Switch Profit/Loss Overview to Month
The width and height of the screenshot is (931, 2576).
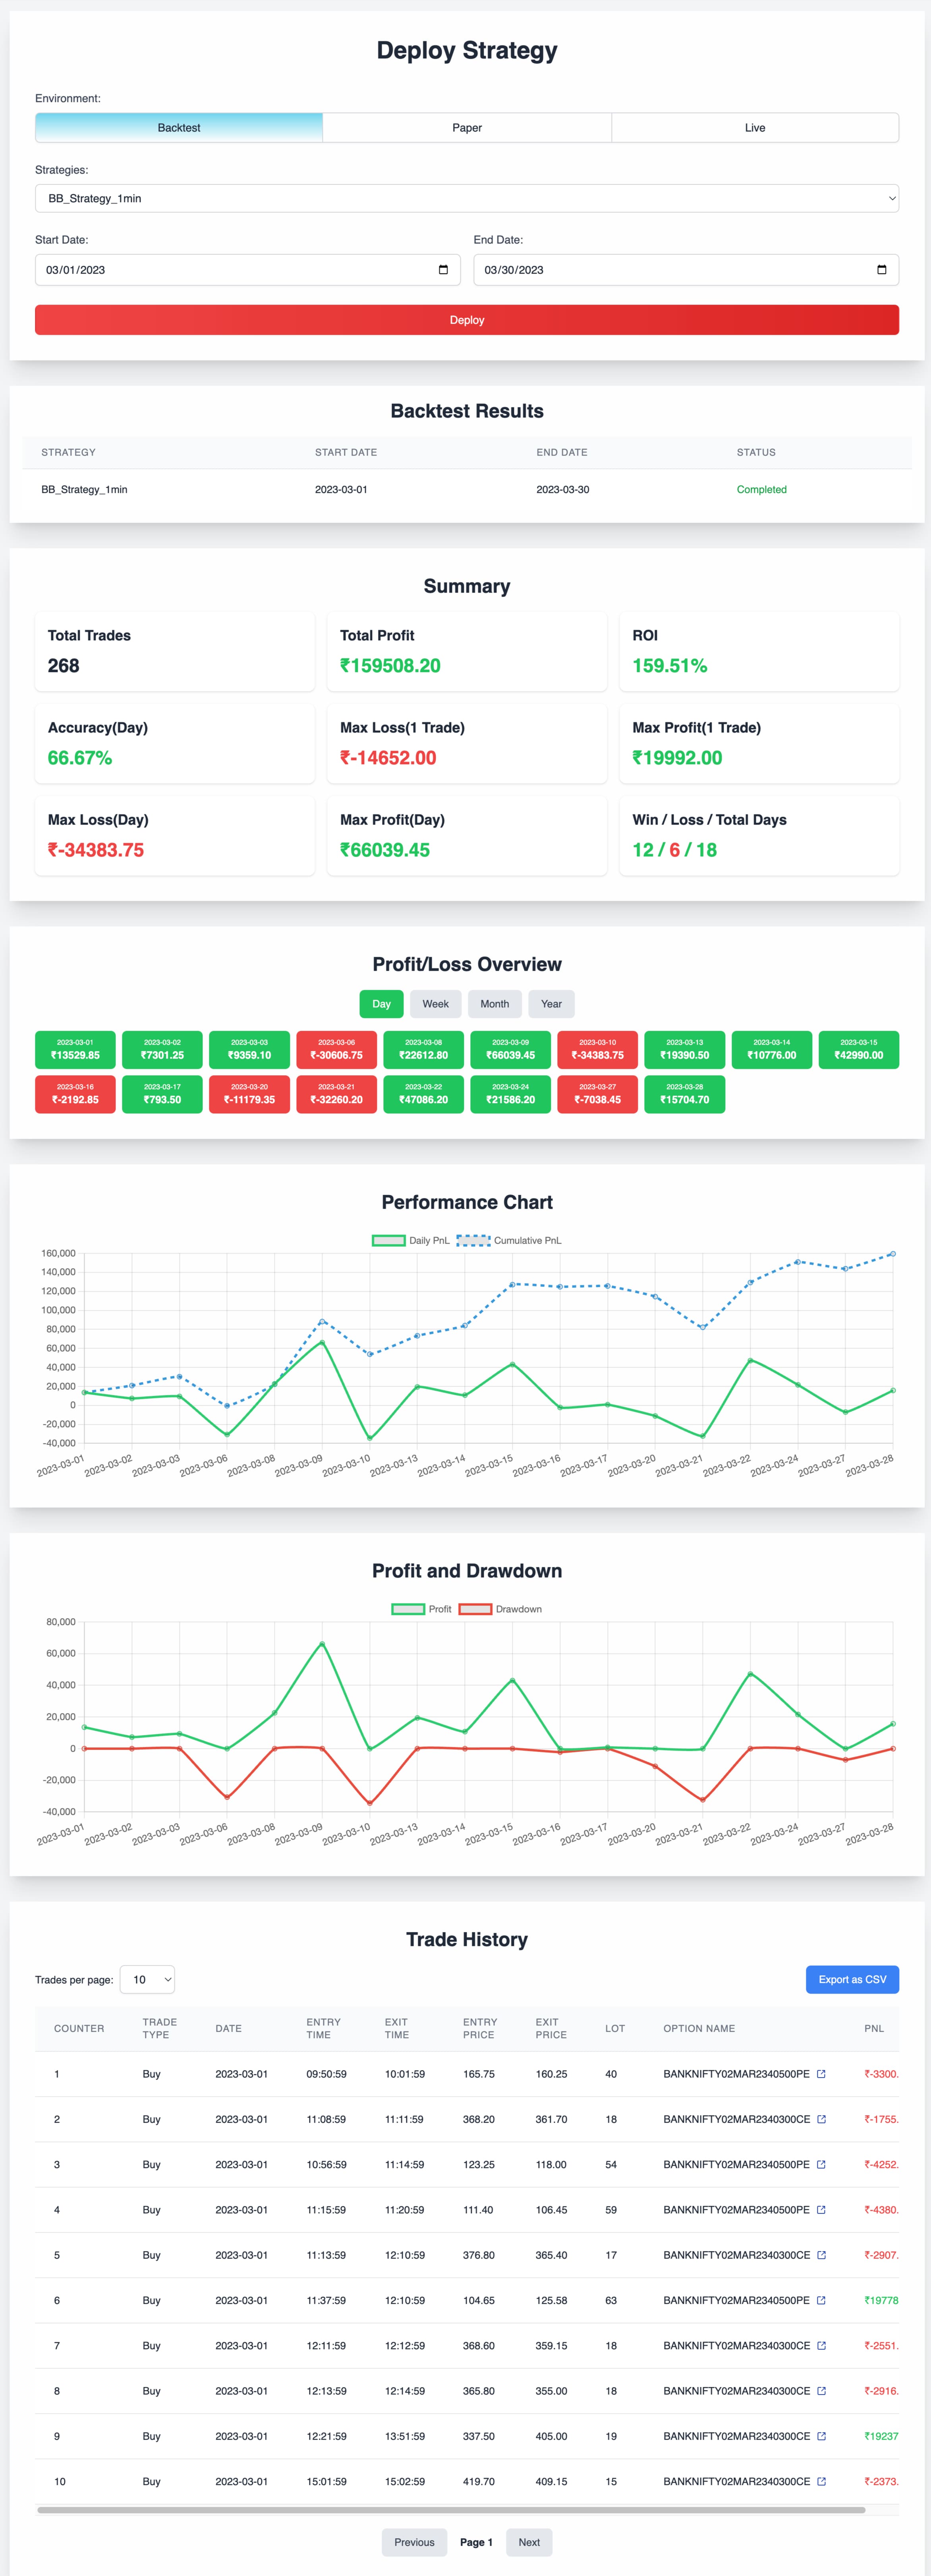494,1004
